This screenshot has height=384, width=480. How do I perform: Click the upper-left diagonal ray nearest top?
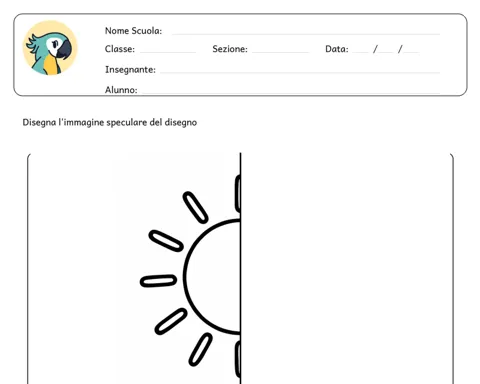(195, 207)
